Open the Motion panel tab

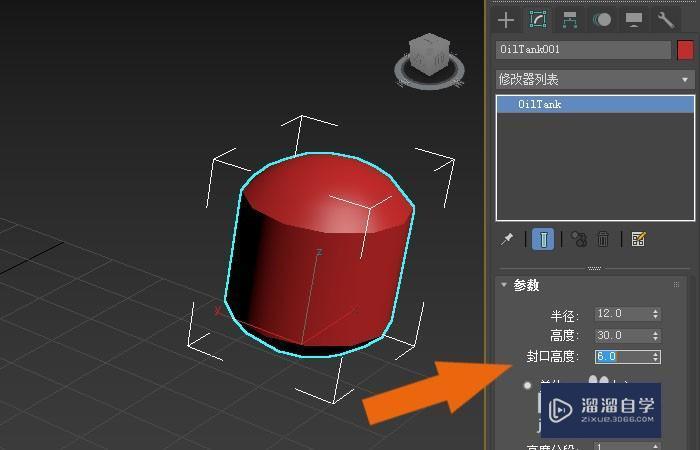[602, 20]
